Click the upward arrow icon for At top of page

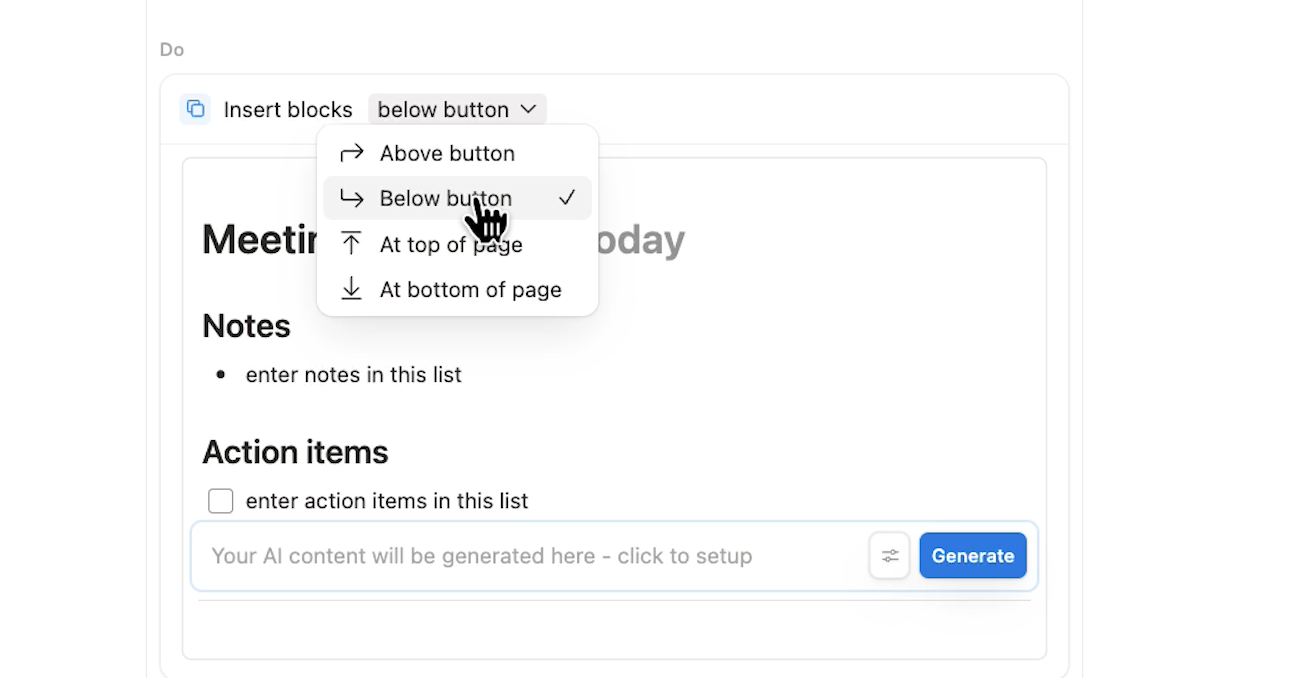point(351,243)
